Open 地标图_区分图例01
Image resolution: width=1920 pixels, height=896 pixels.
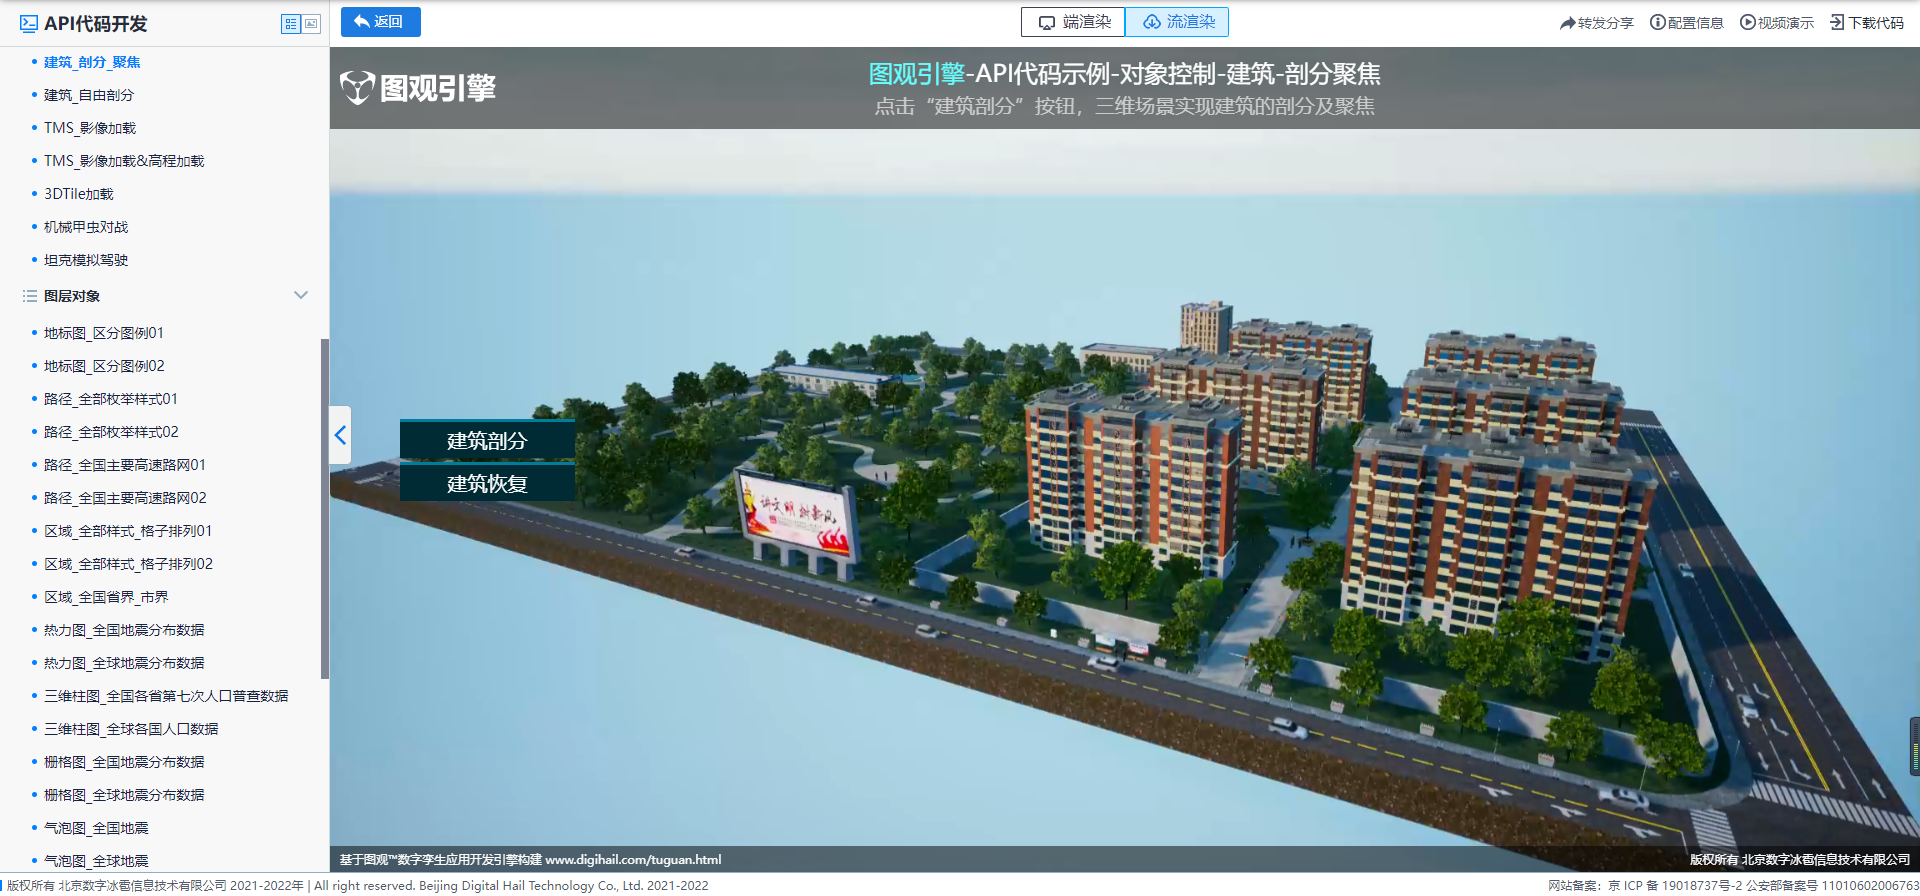104,333
